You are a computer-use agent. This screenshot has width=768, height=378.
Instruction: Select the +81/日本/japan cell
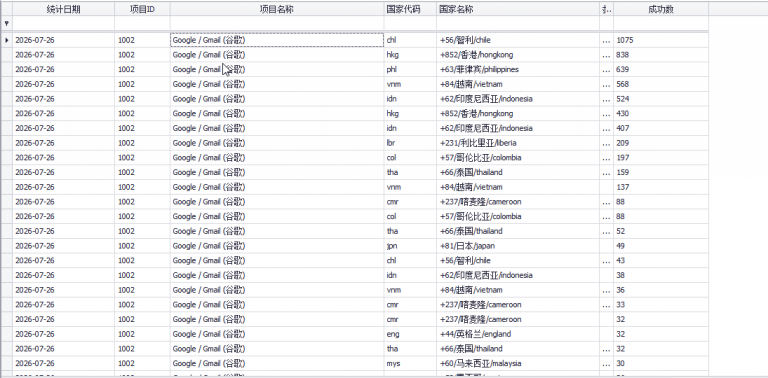pos(518,246)
